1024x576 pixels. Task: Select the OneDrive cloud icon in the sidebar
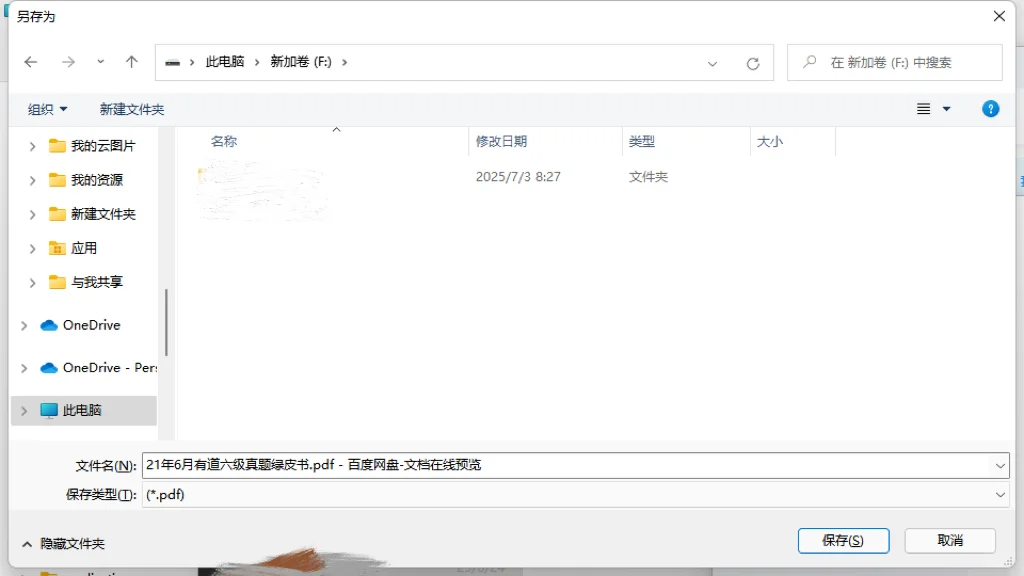click(x=51, y=325)
